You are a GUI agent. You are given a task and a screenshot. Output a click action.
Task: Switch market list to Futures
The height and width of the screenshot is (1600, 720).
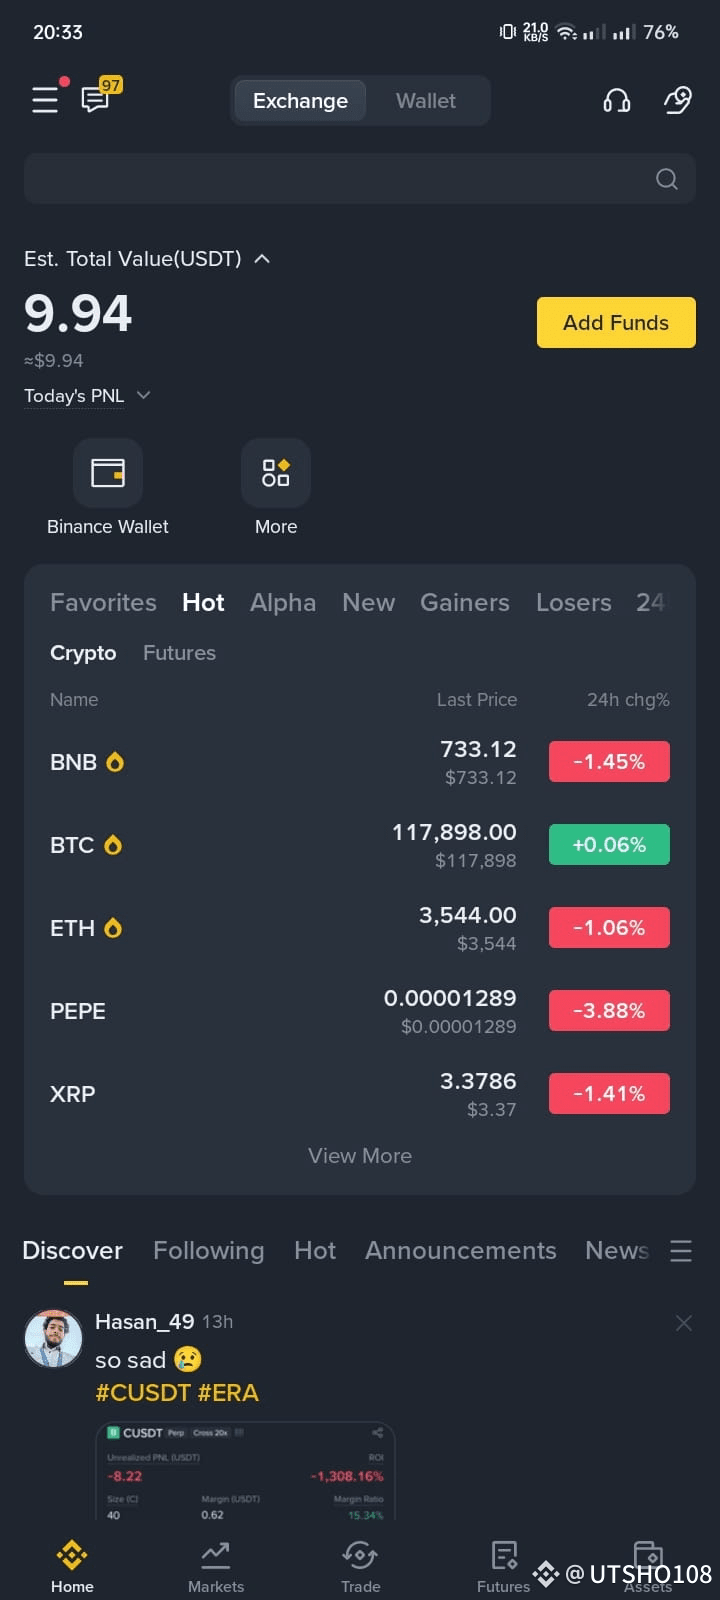tap(179, 653)
